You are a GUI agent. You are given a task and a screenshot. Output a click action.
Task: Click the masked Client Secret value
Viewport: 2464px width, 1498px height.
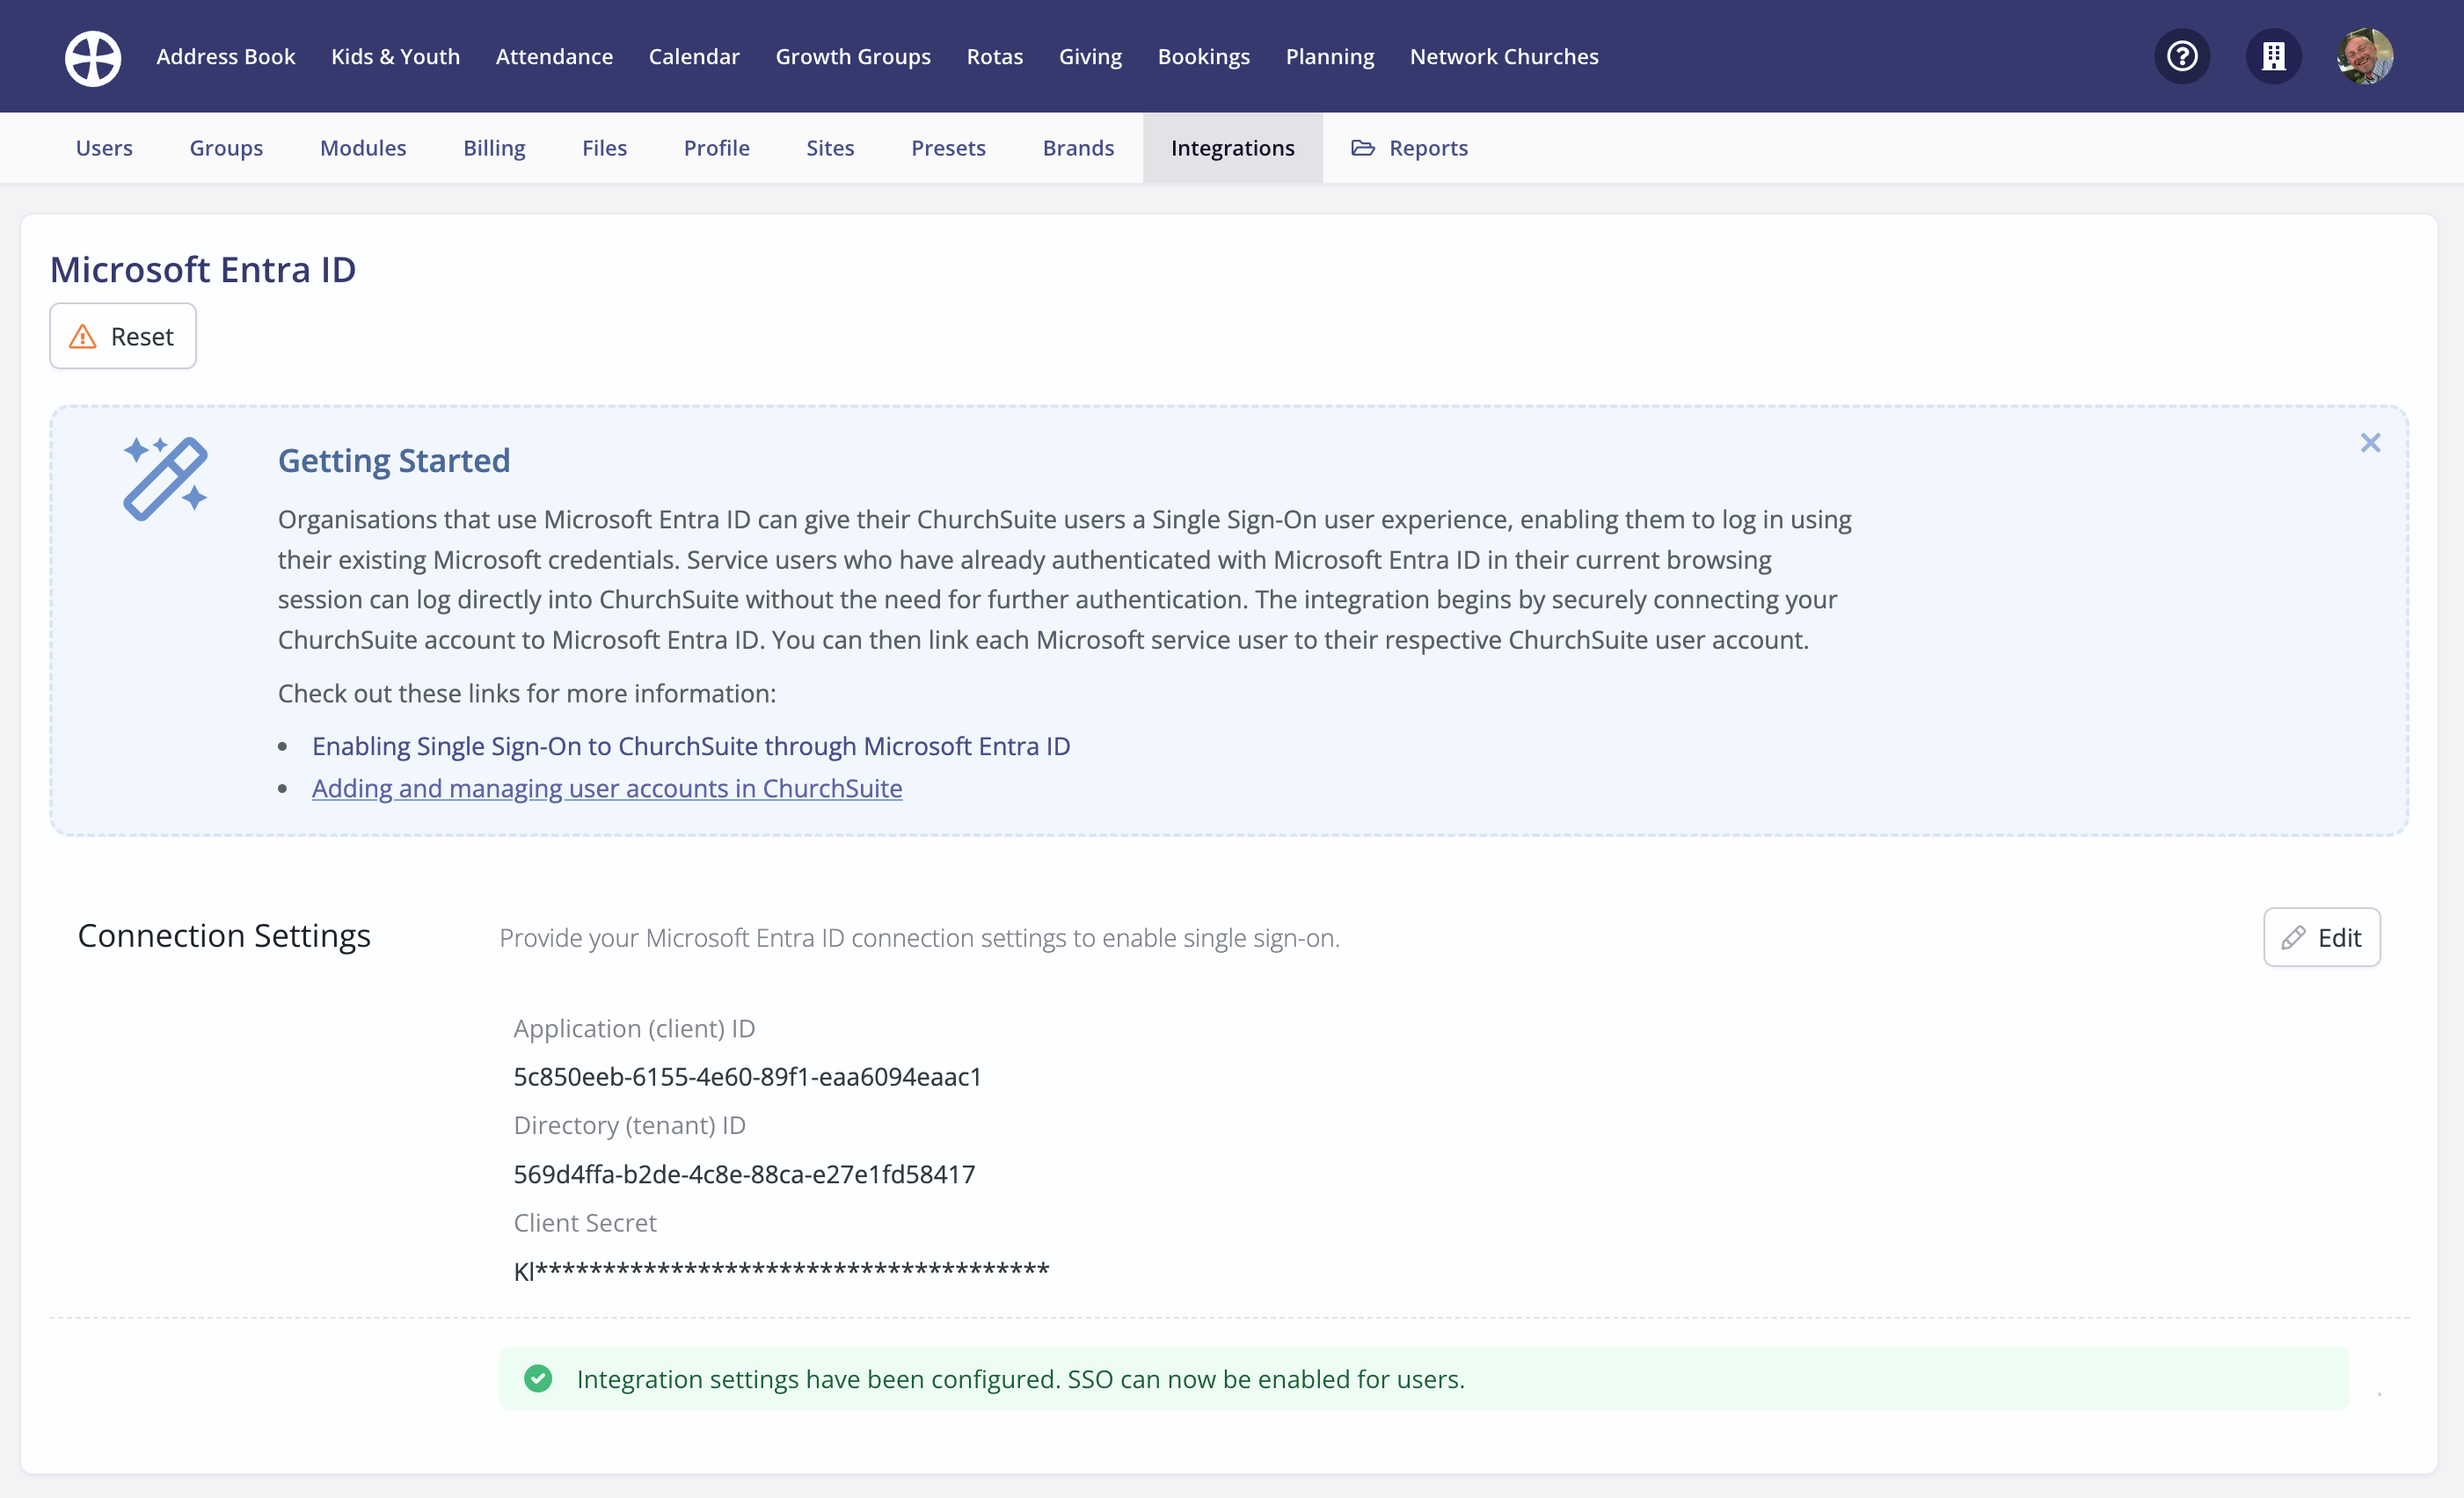pos(781,1271)
